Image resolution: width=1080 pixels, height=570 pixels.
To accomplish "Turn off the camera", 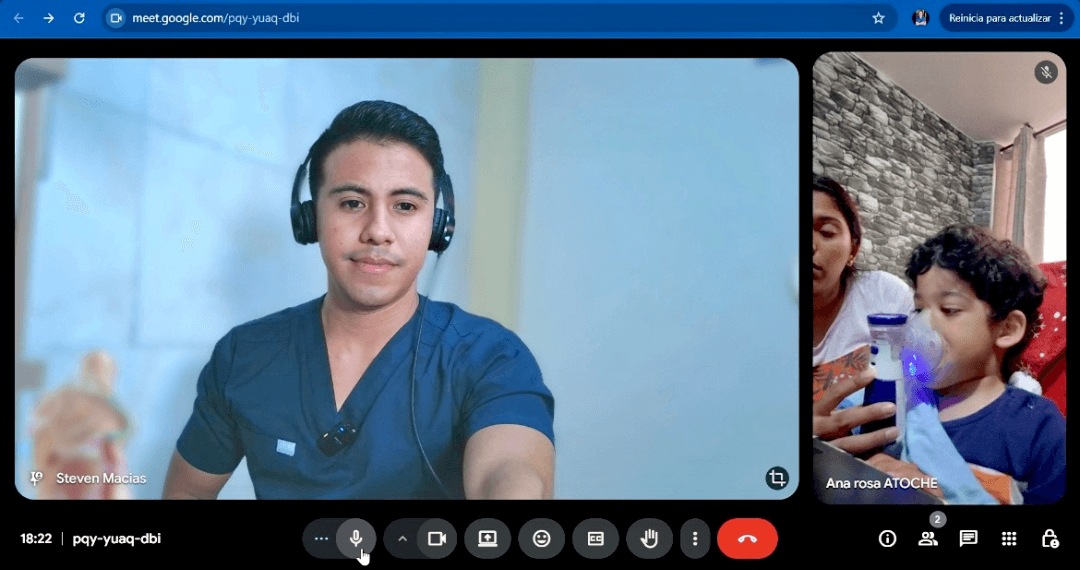I will pyautogui.click(x=436, y=539).
